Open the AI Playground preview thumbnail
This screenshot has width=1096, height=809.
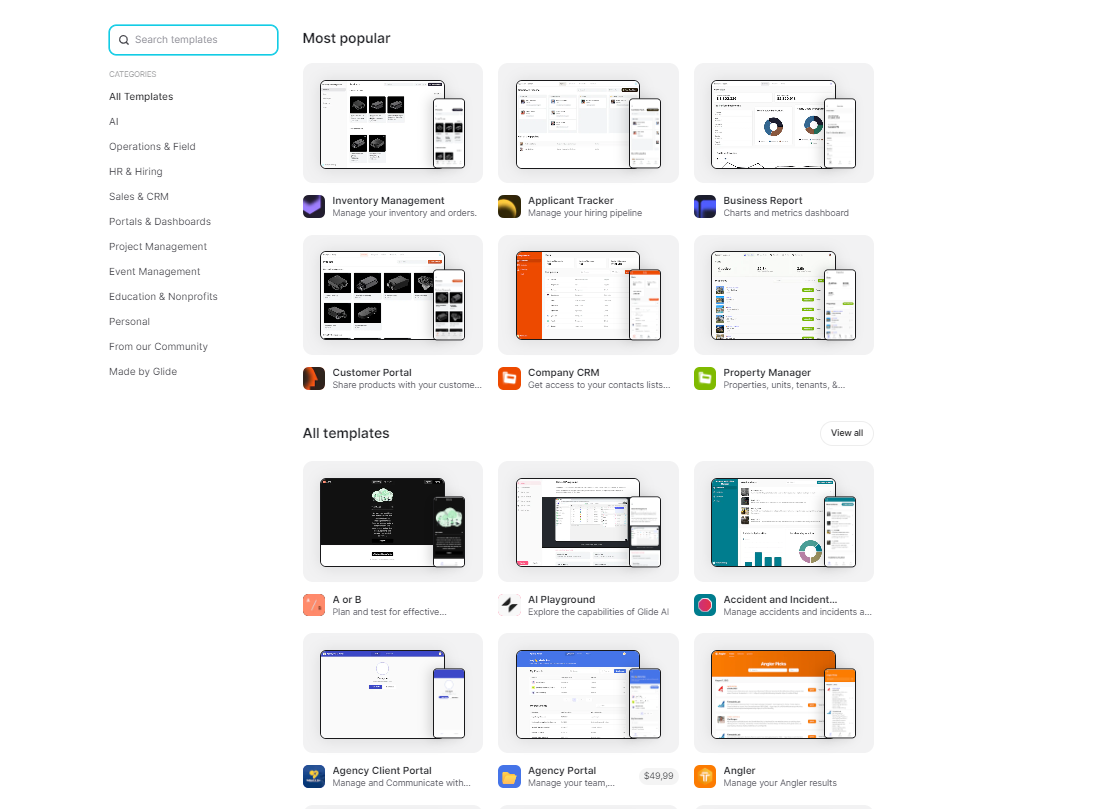pos(589,522)
